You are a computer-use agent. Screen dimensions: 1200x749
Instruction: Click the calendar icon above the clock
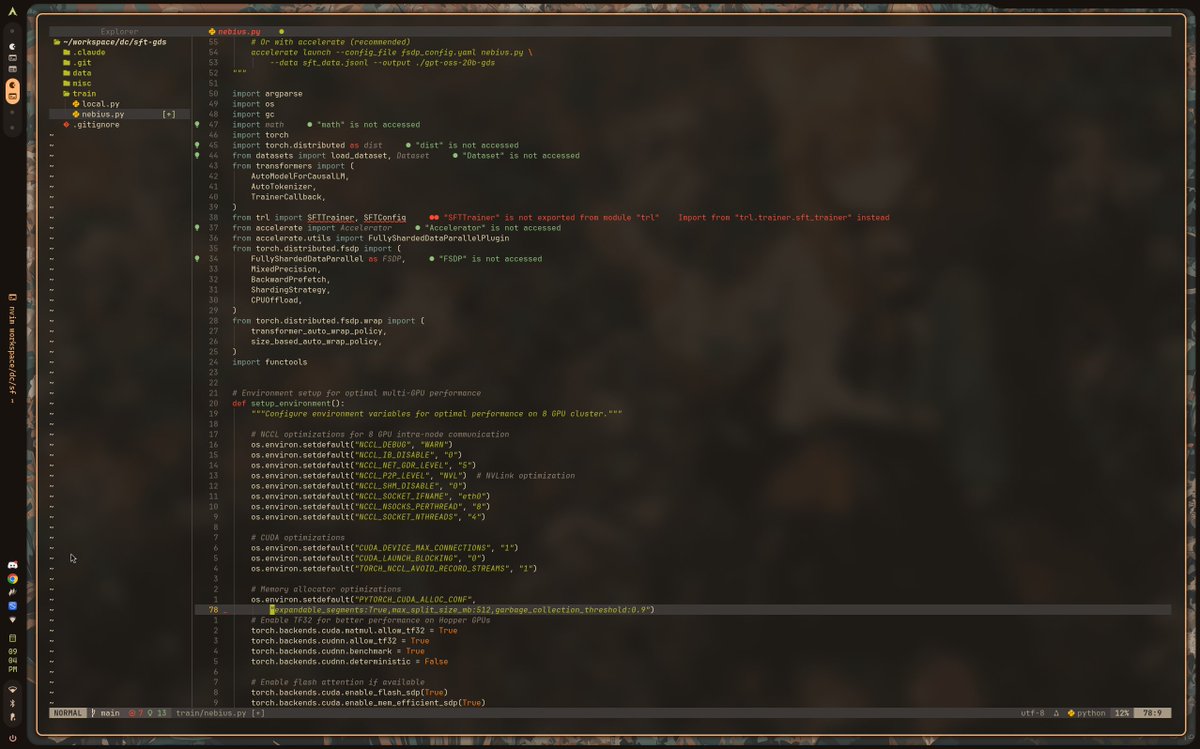(x=12, y=638)
